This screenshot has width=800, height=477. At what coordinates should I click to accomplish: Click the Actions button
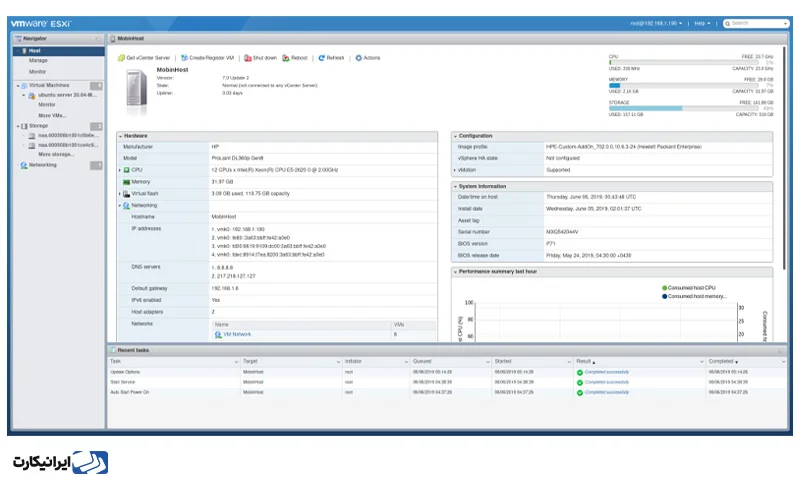368,58
